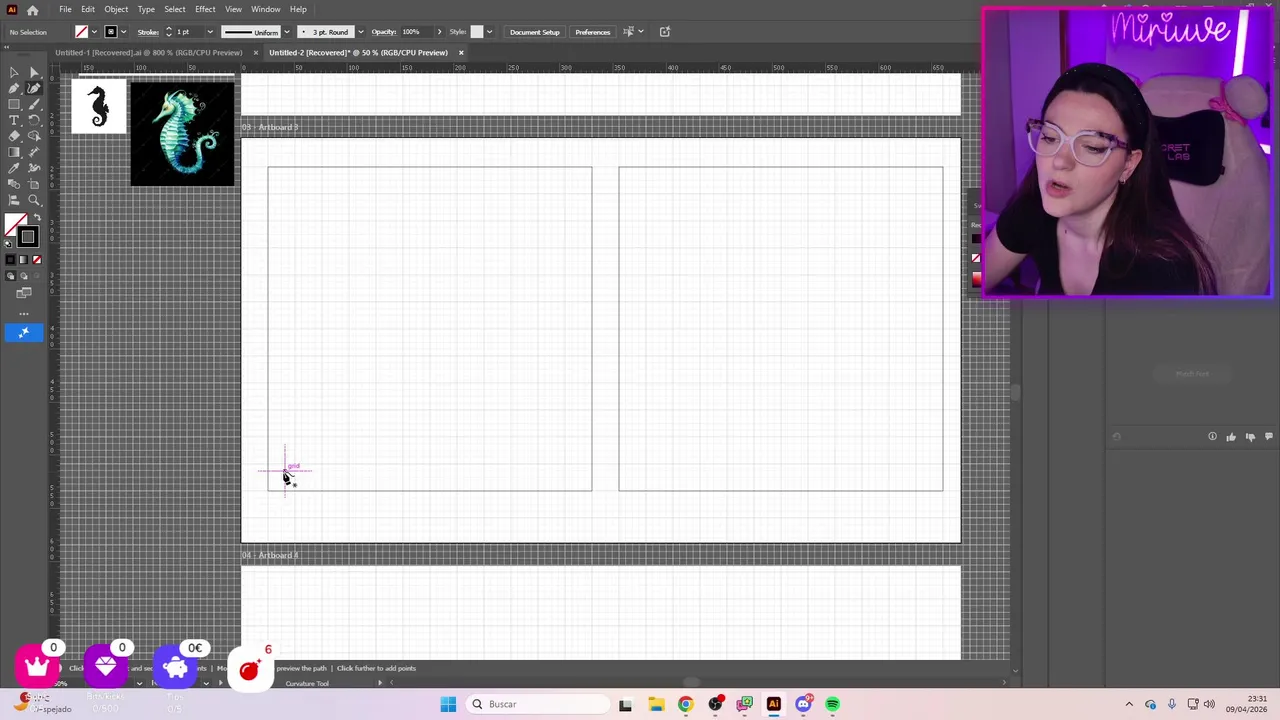Open the stroke weight dropdown
1280x720 pixels.
209,32
